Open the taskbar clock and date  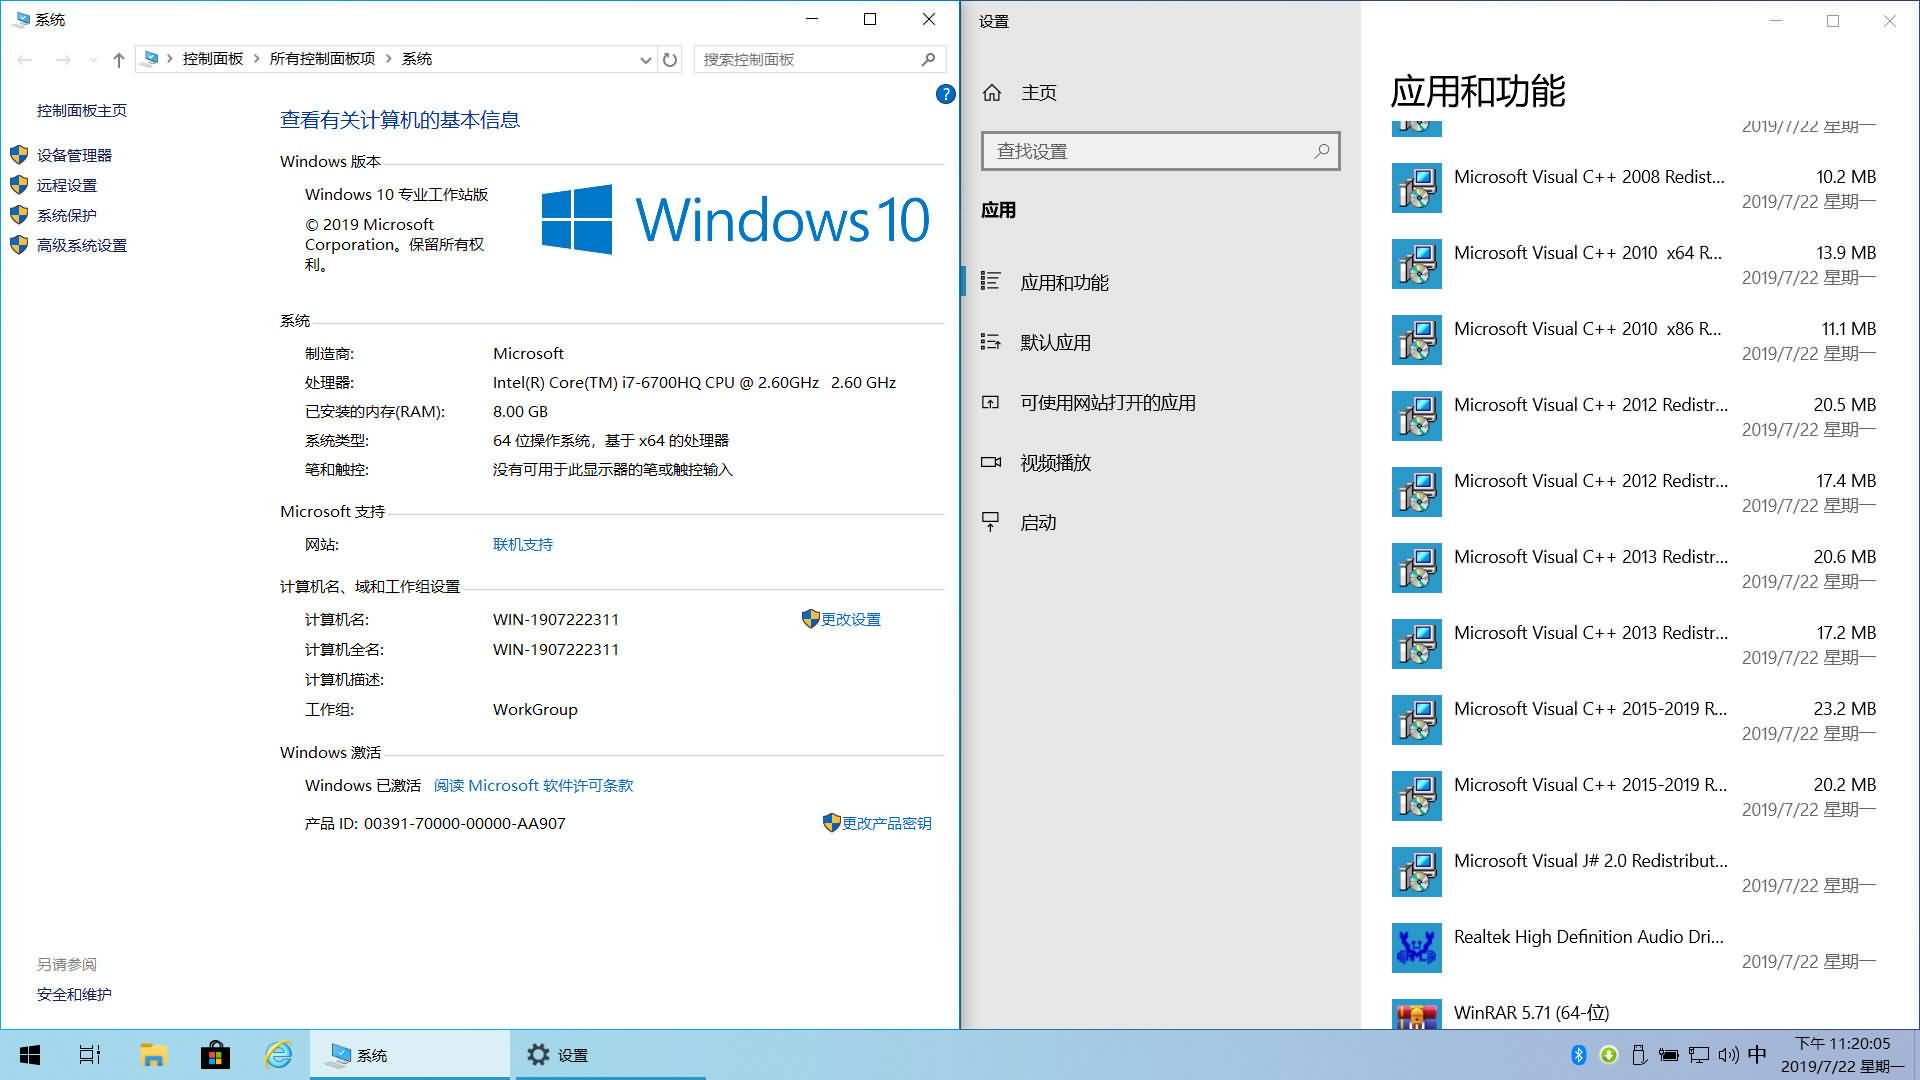(x=1842, y=1055)
